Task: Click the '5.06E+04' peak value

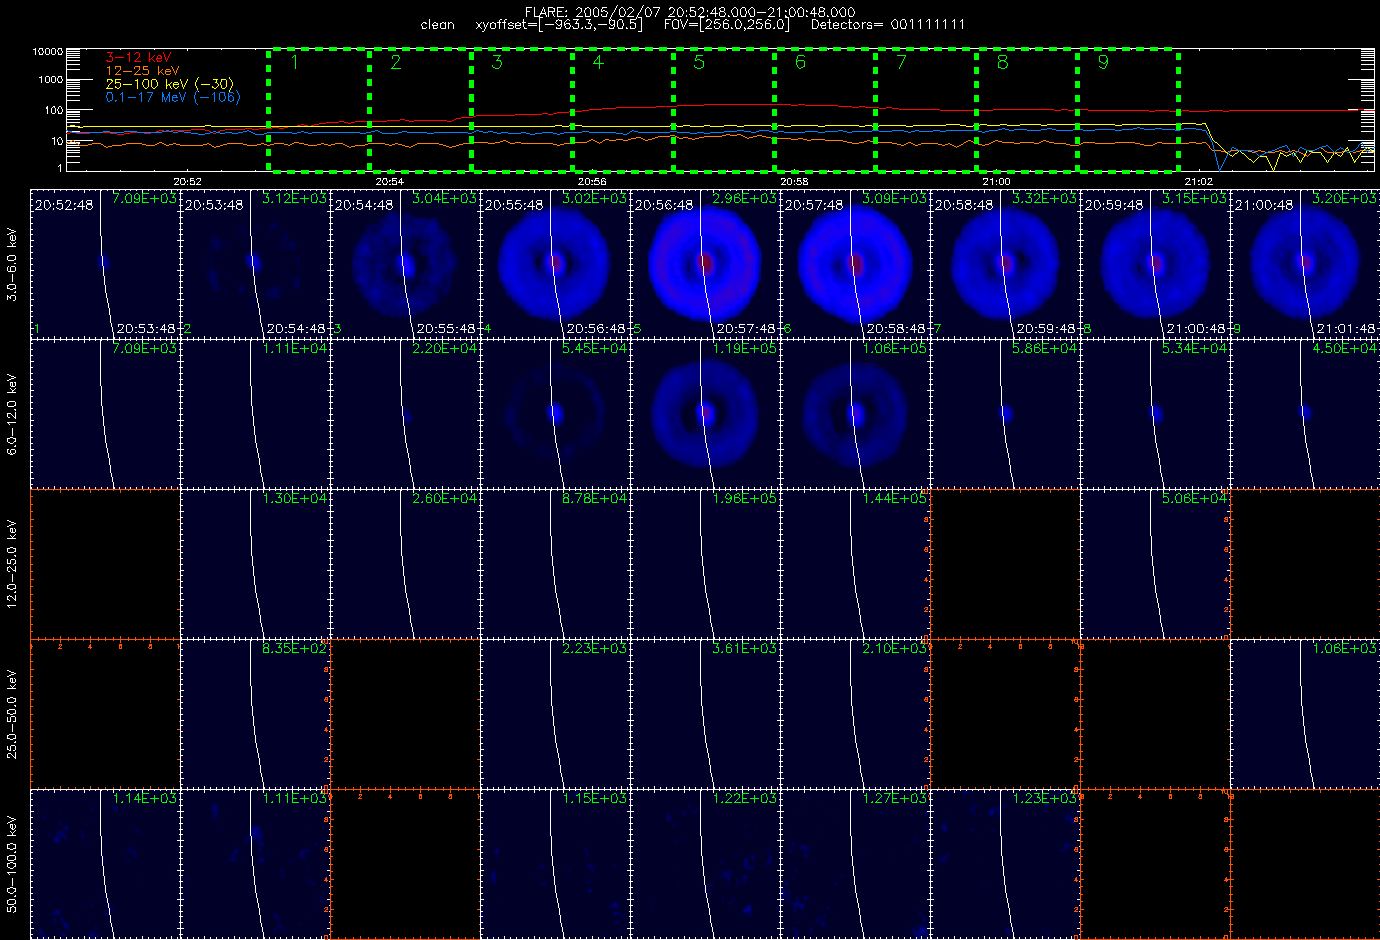Action: click(x=1194, y=498)
